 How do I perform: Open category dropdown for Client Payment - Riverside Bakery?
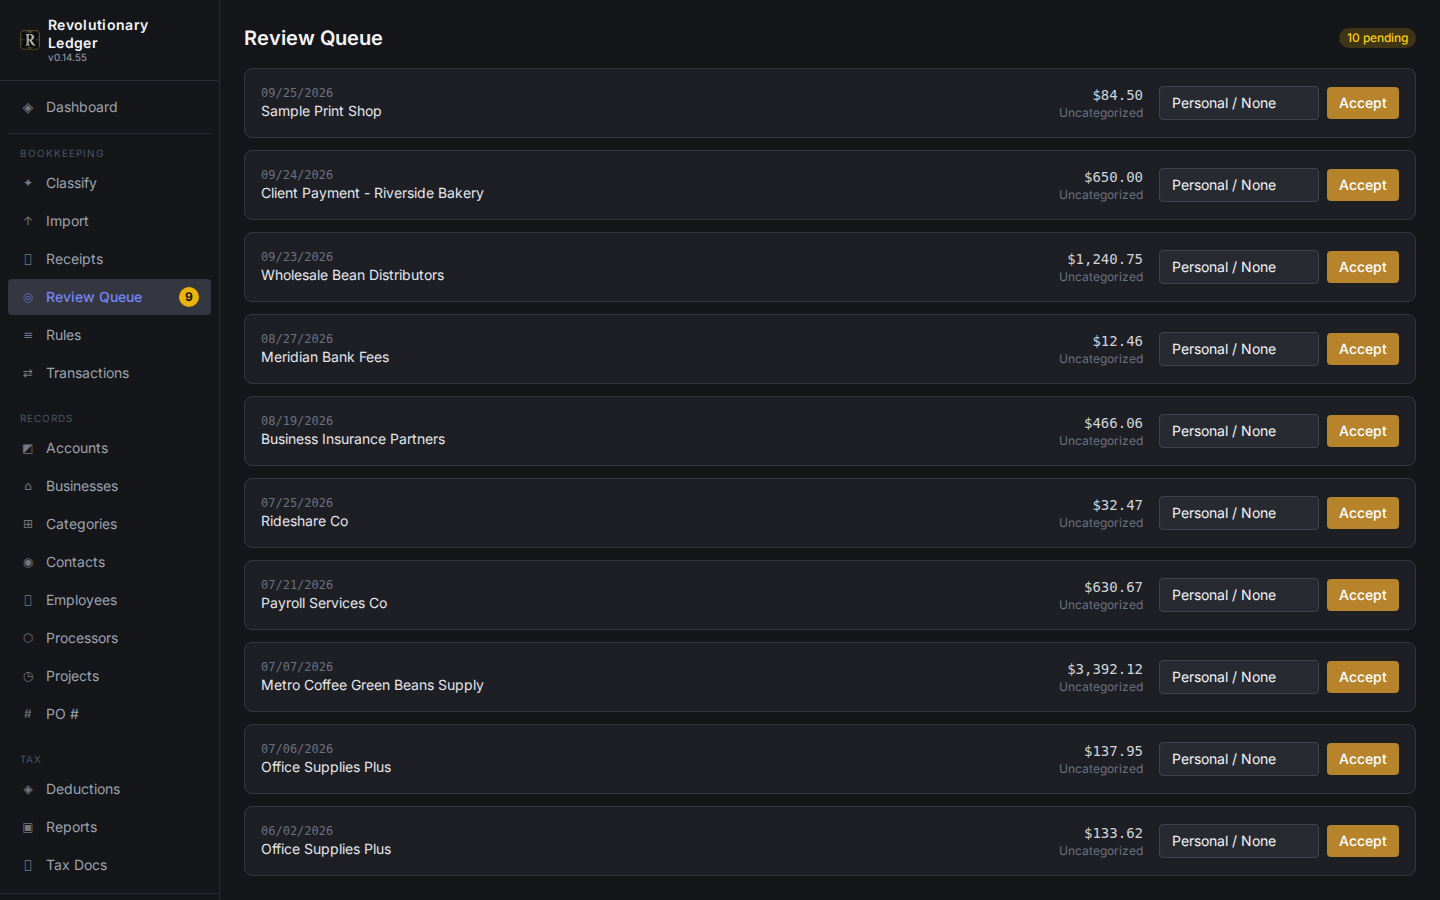point(1238,185)
